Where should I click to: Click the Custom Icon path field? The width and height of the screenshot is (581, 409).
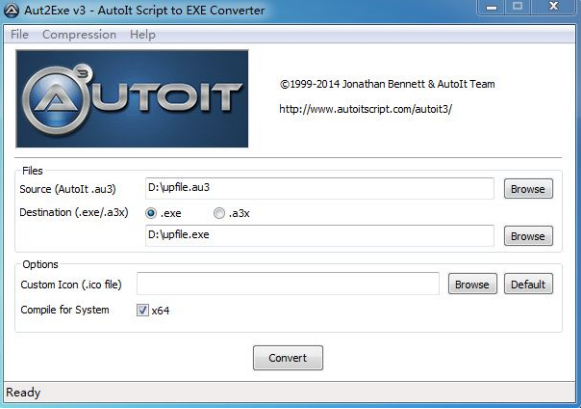coord(288,284)
